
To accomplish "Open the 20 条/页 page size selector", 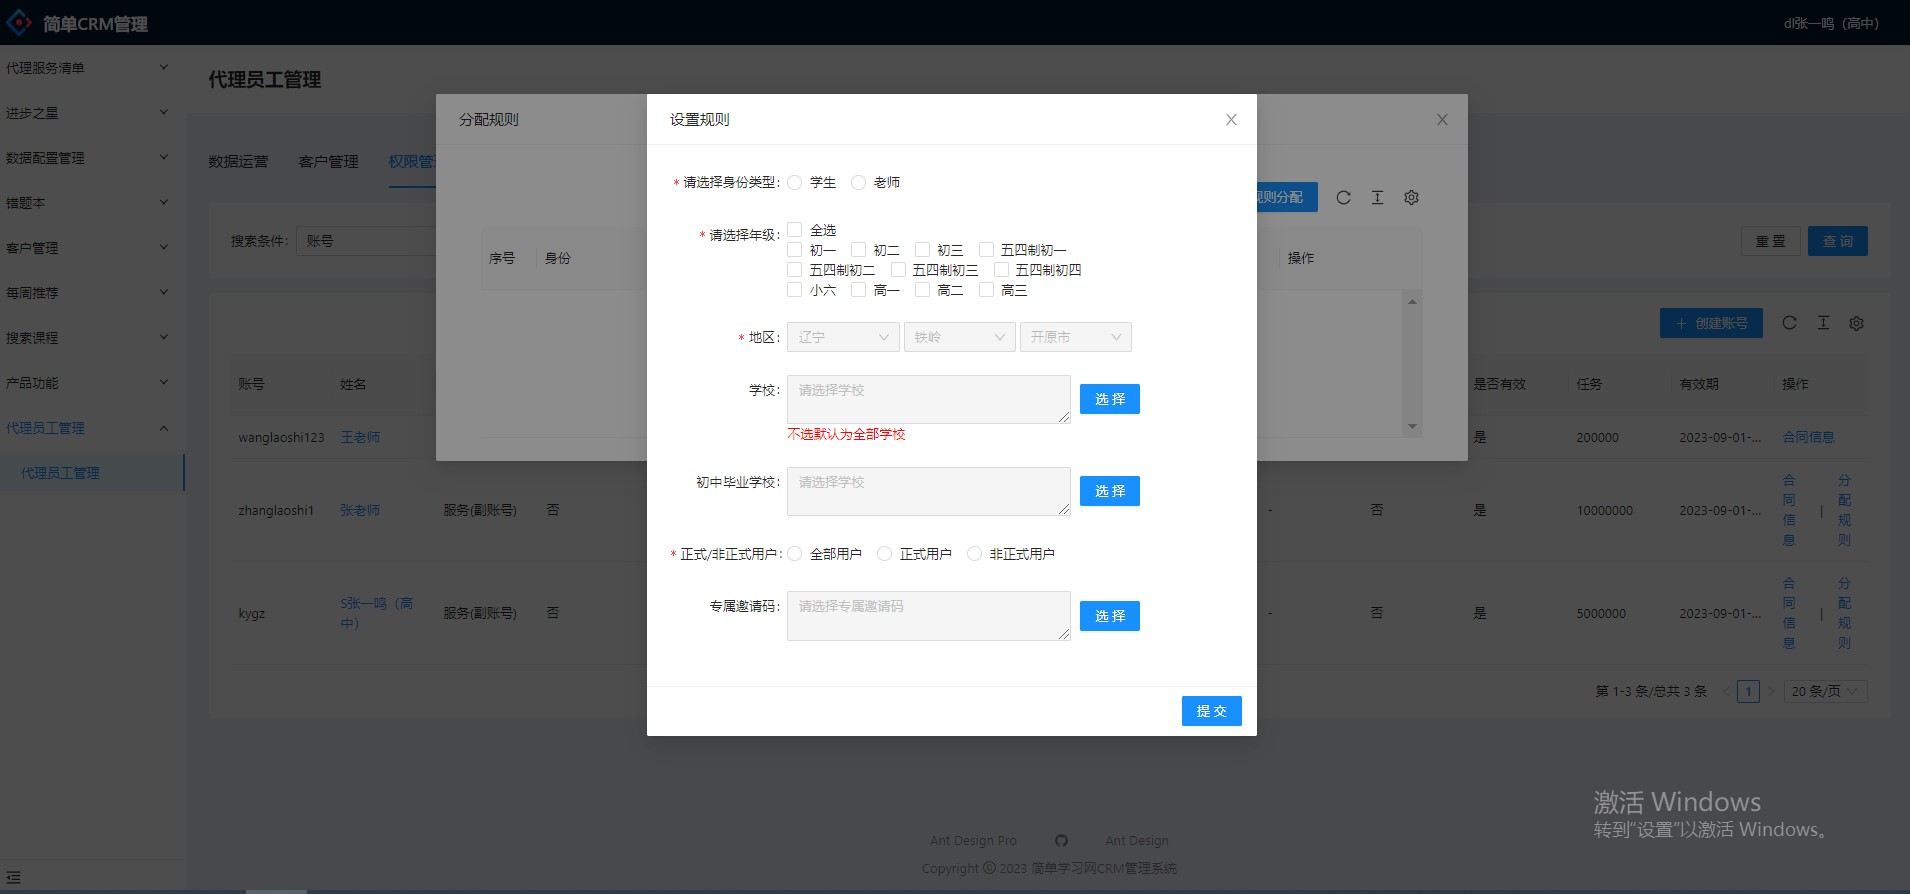I will pyautogui.click(x=1824, y=691).
